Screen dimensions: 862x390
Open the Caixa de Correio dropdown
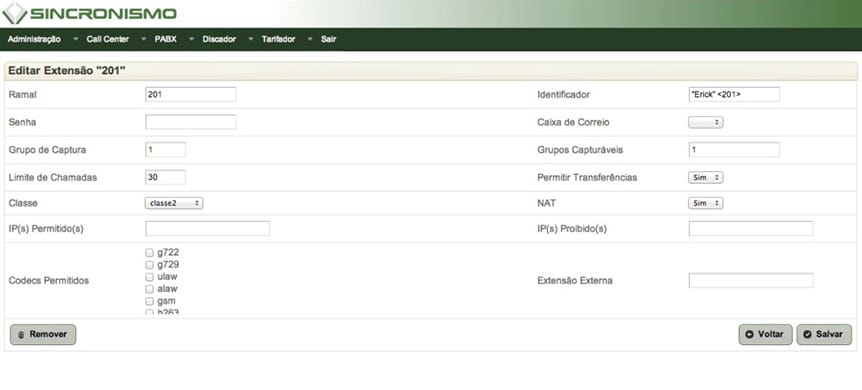[705, 122]
